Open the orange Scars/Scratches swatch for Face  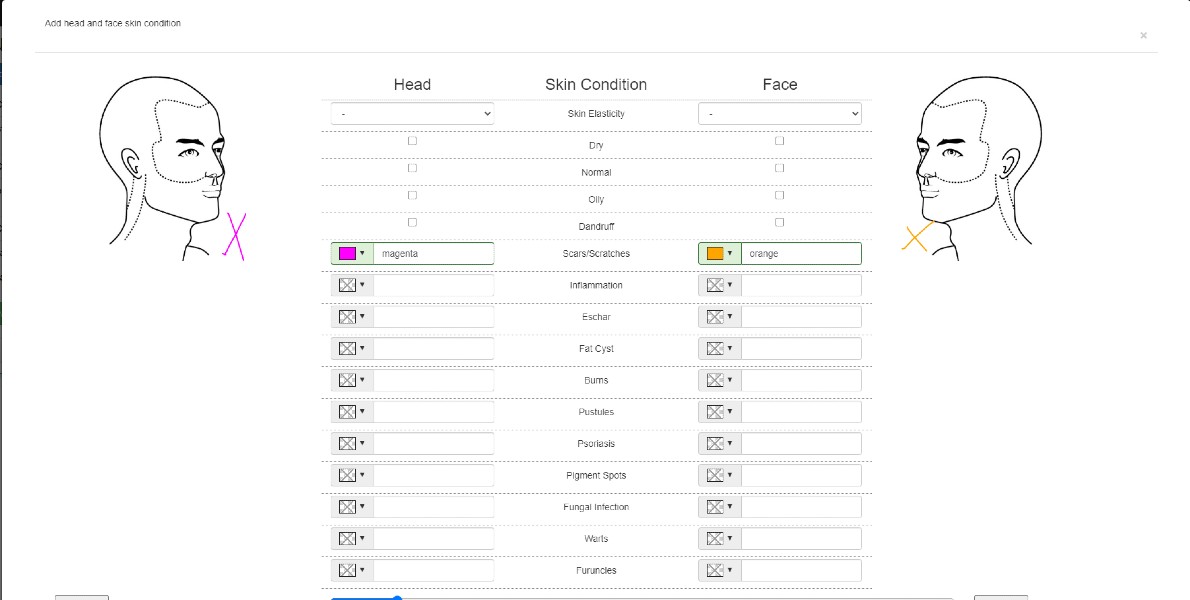pos(718,254)
